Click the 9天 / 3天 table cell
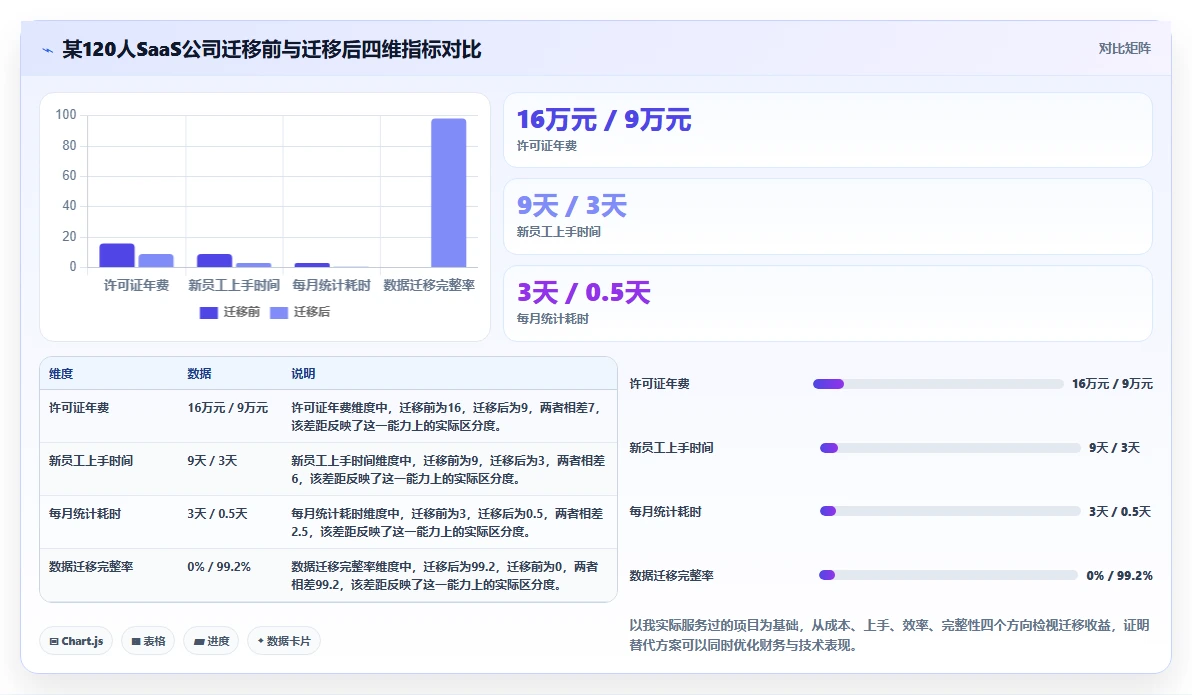The height and width of the screenshot is (695, 1192). [x=212, y=461]
